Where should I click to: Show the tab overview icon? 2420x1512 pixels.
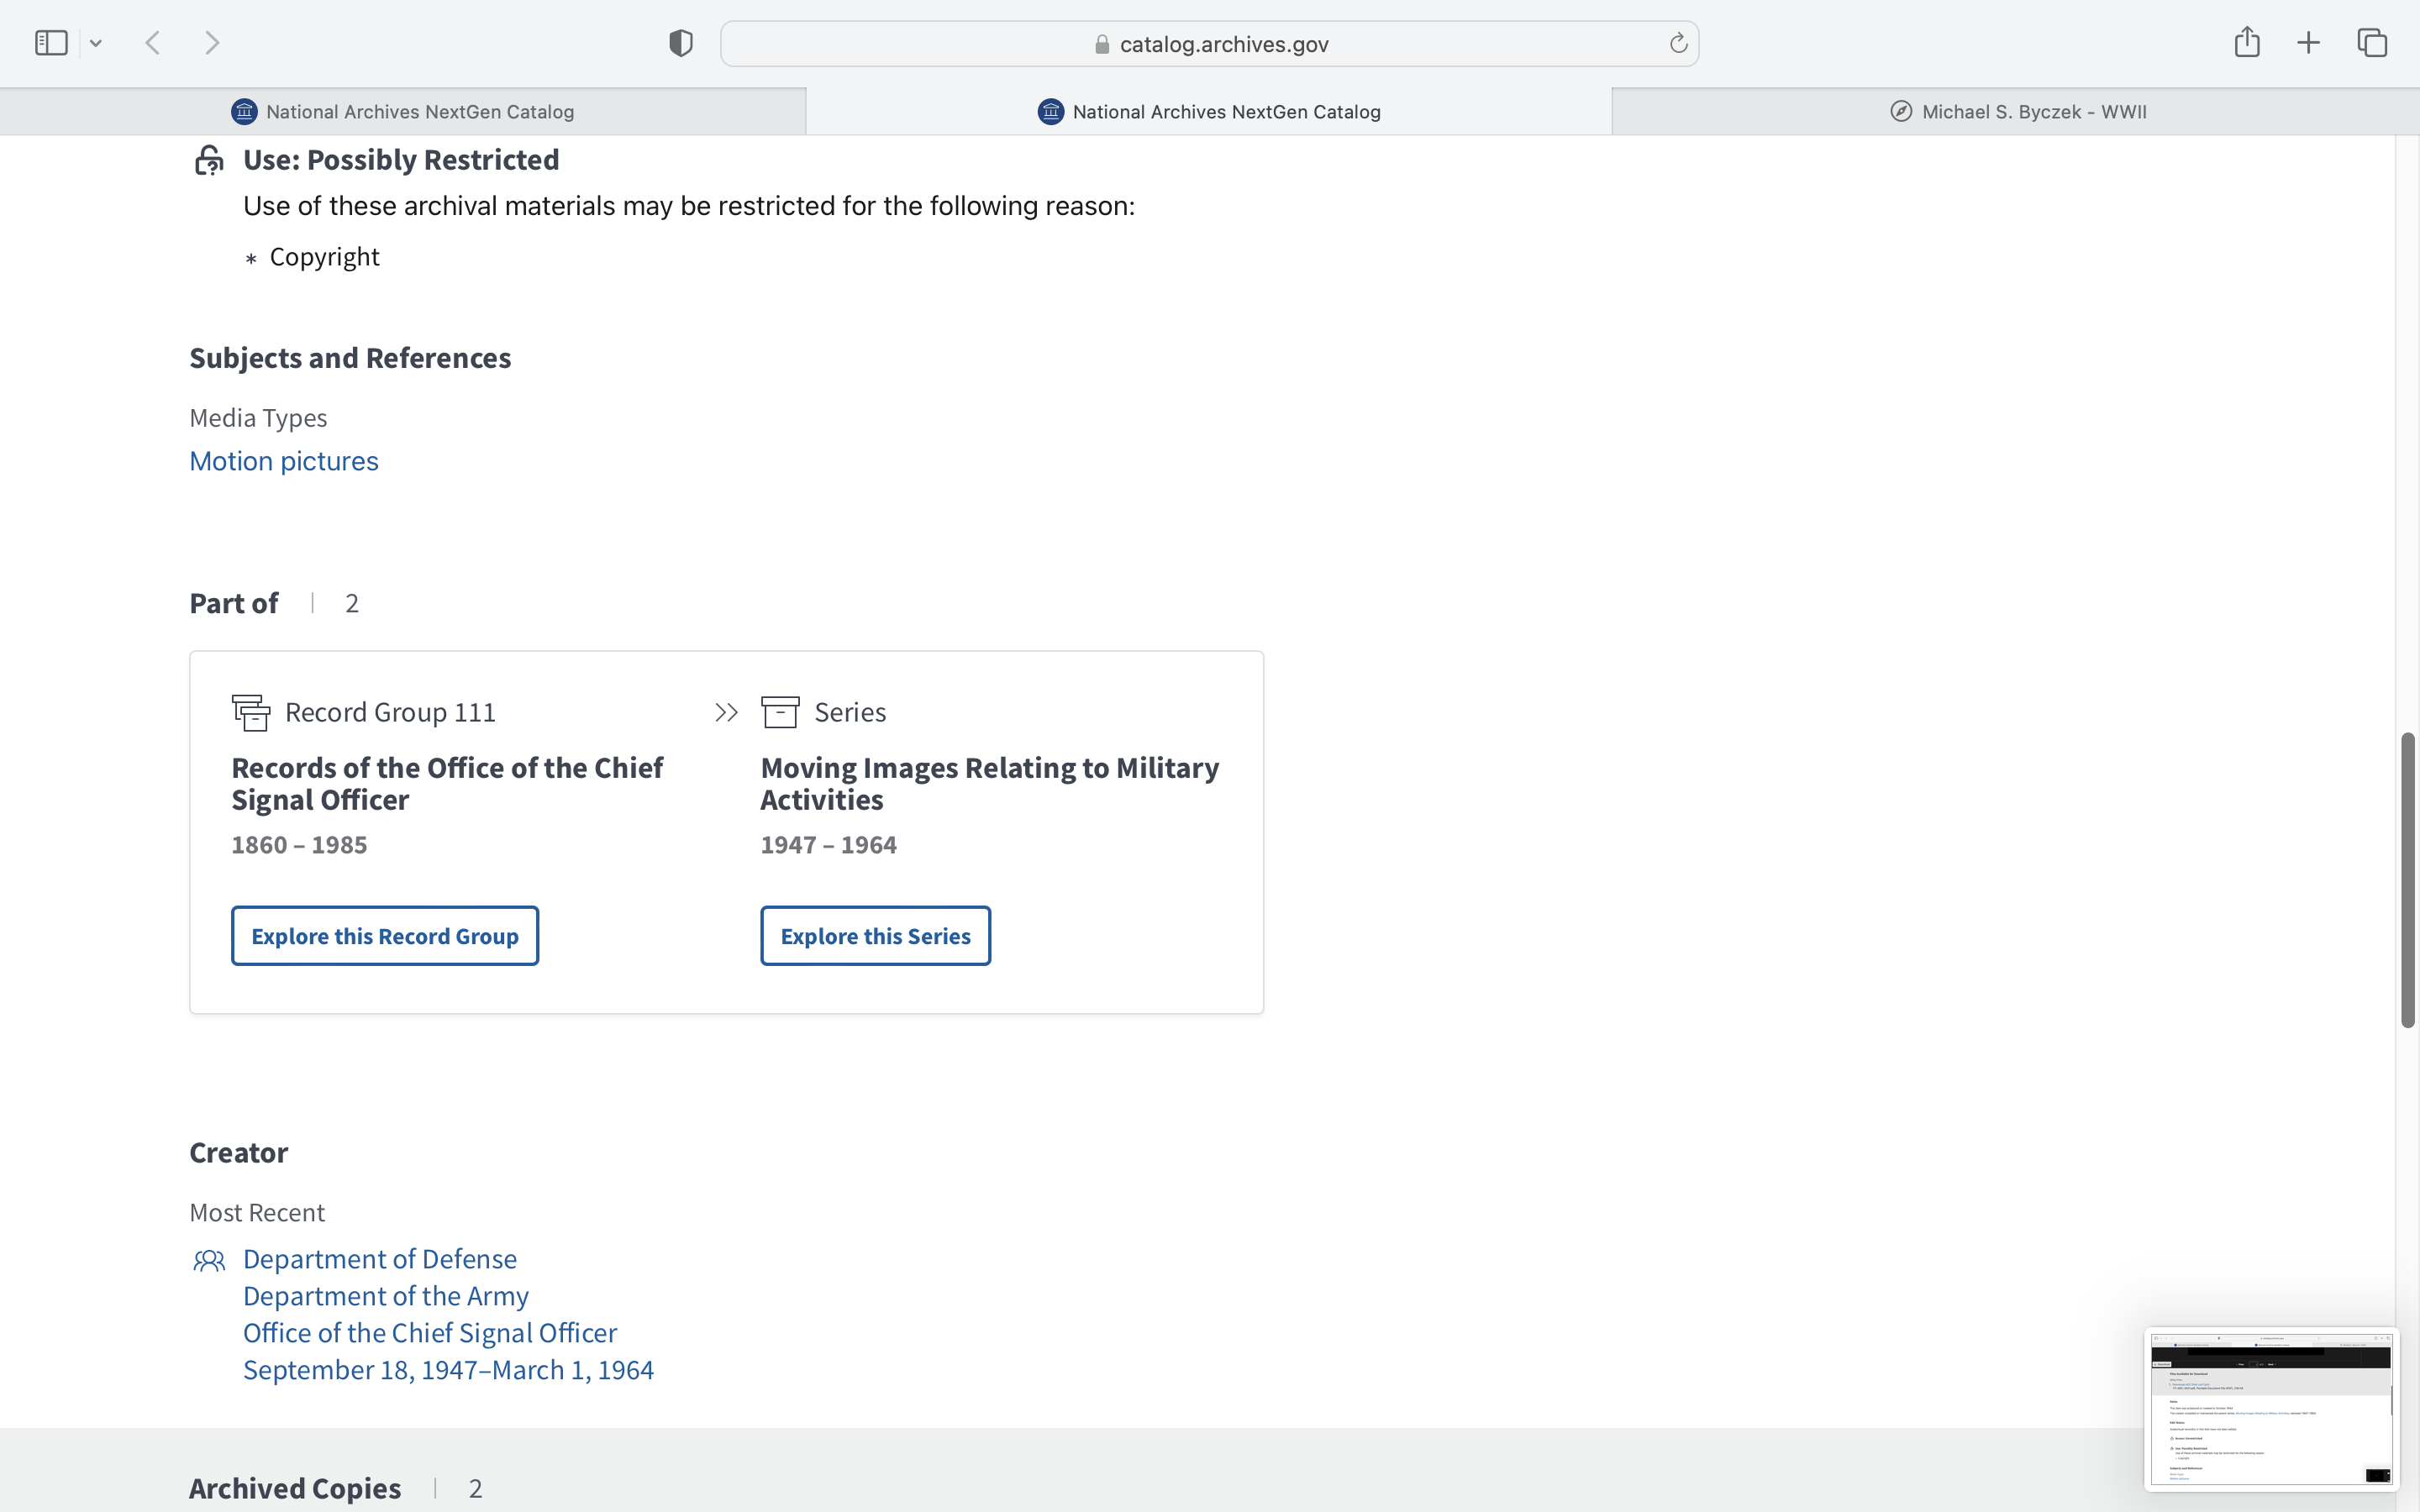click(2372, 43)
